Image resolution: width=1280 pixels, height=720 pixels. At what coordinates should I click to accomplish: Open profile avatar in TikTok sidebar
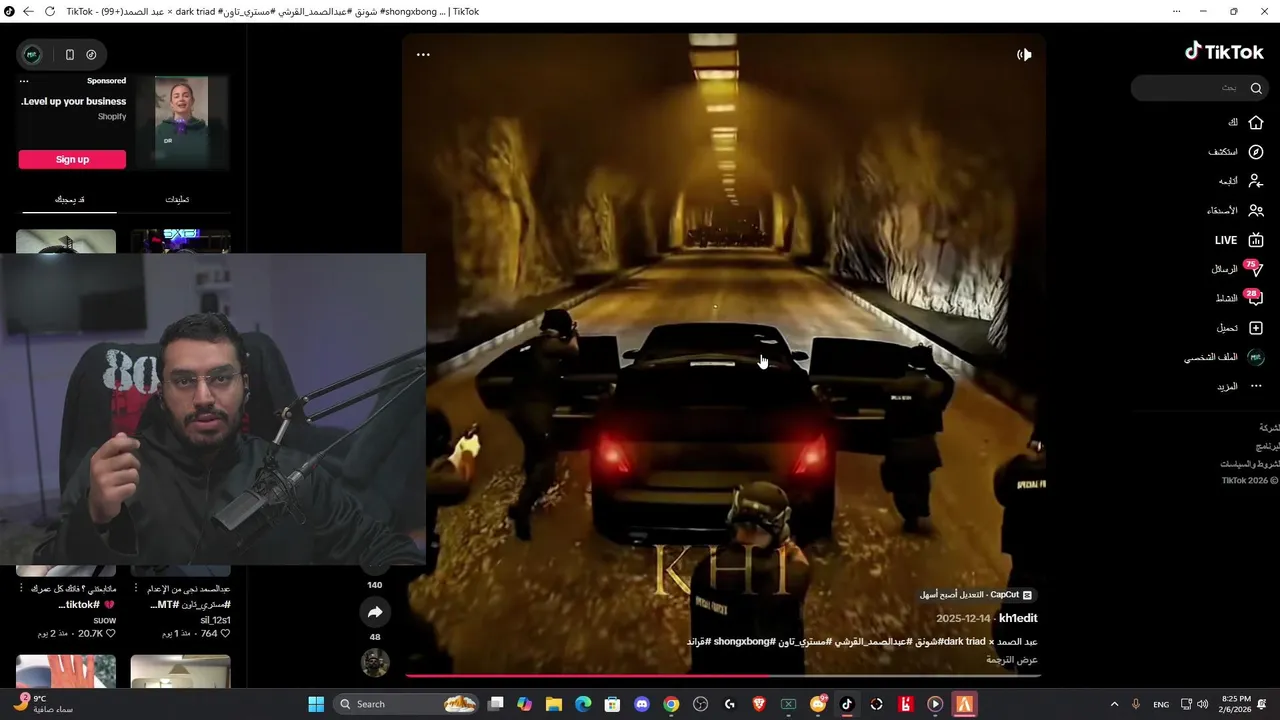point(1256,357)
